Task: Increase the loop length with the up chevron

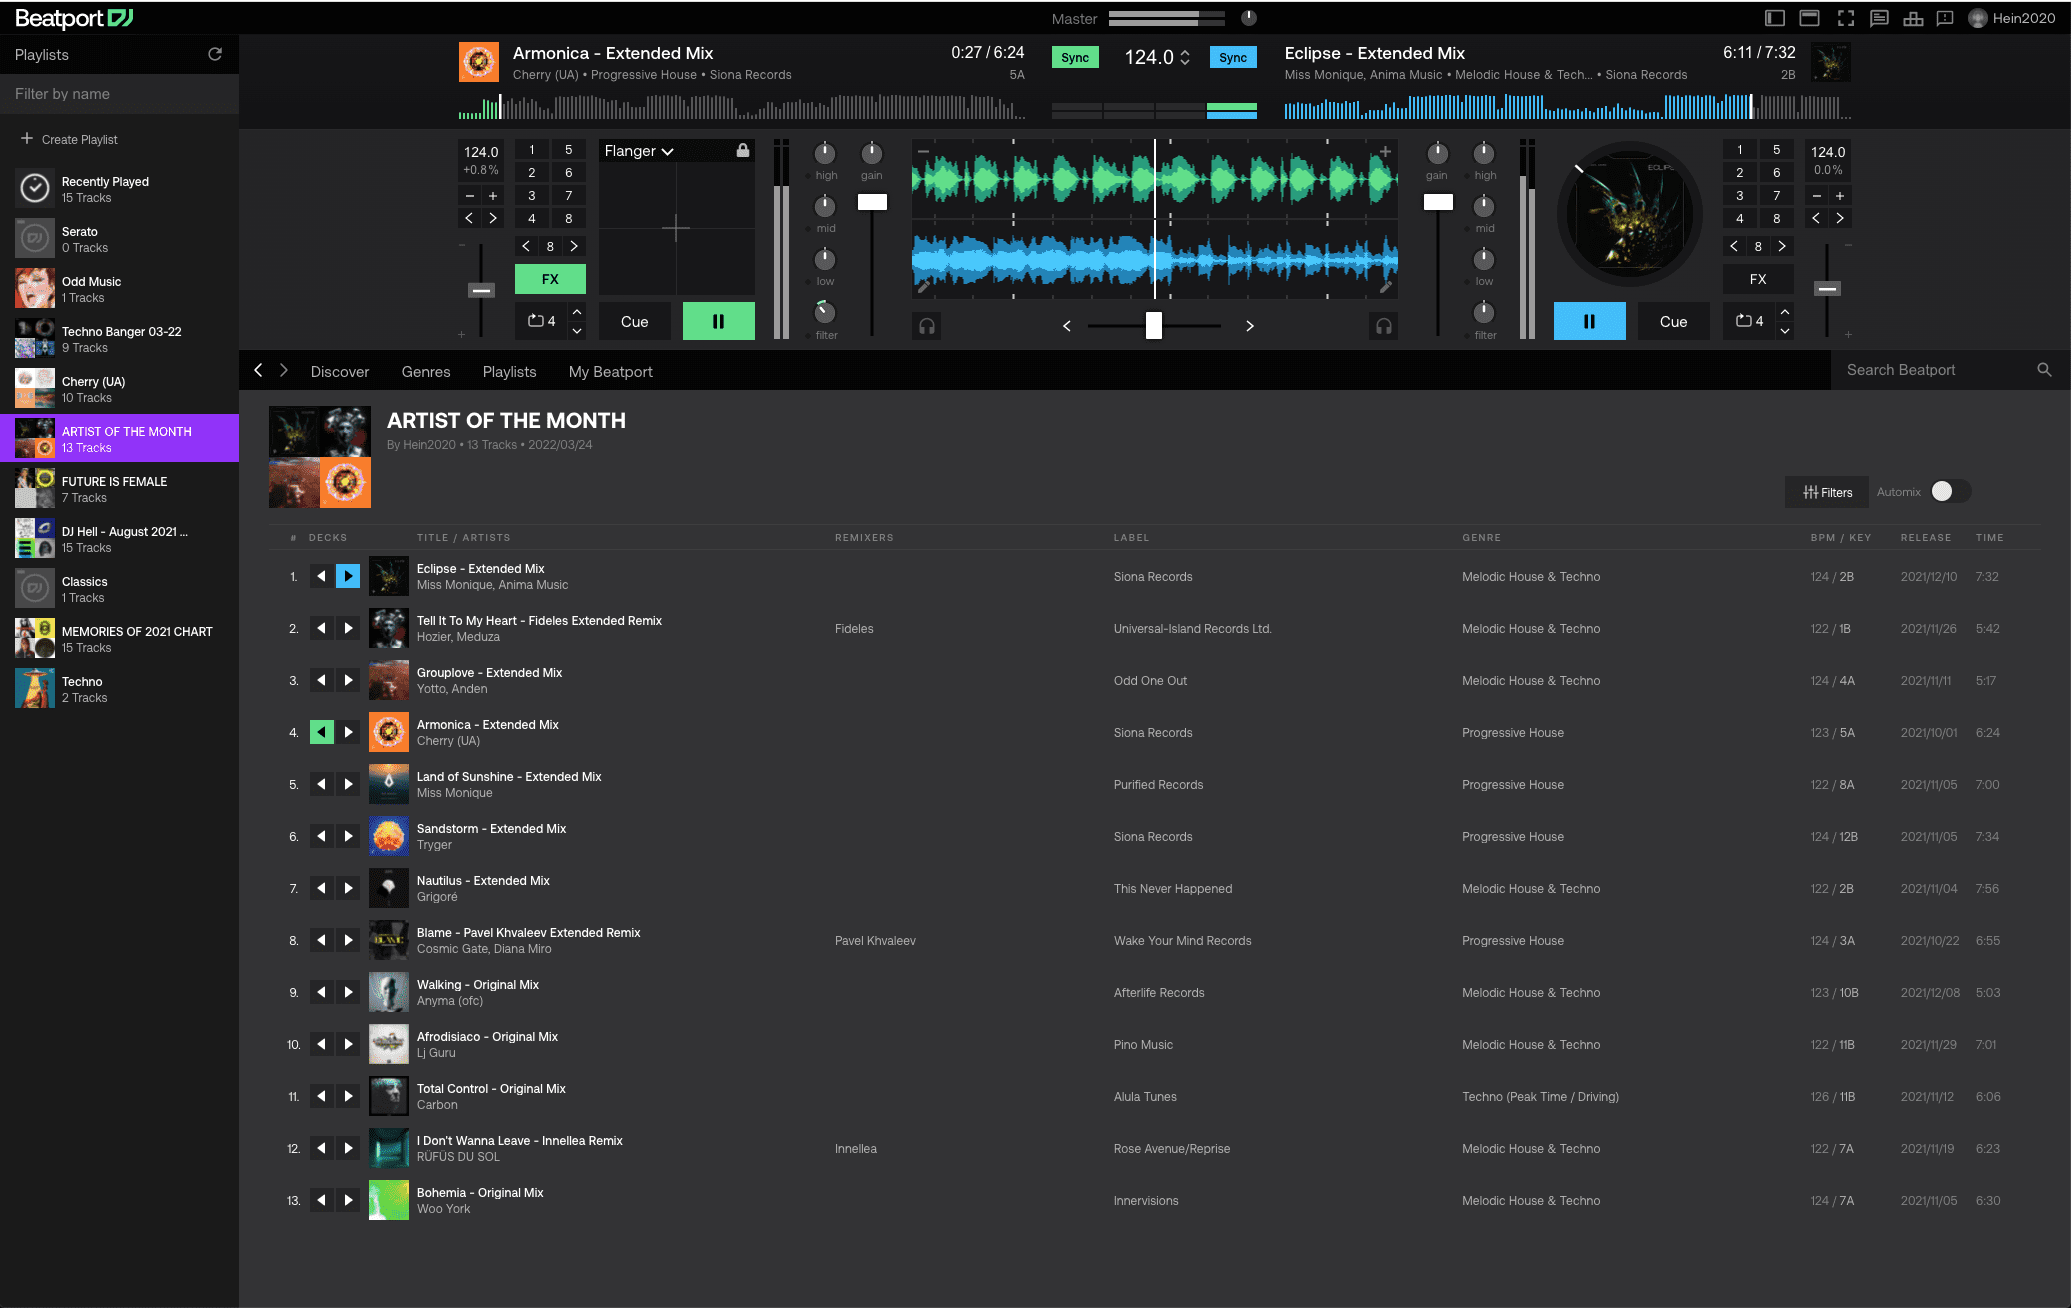Action: (x=577, y=313)
